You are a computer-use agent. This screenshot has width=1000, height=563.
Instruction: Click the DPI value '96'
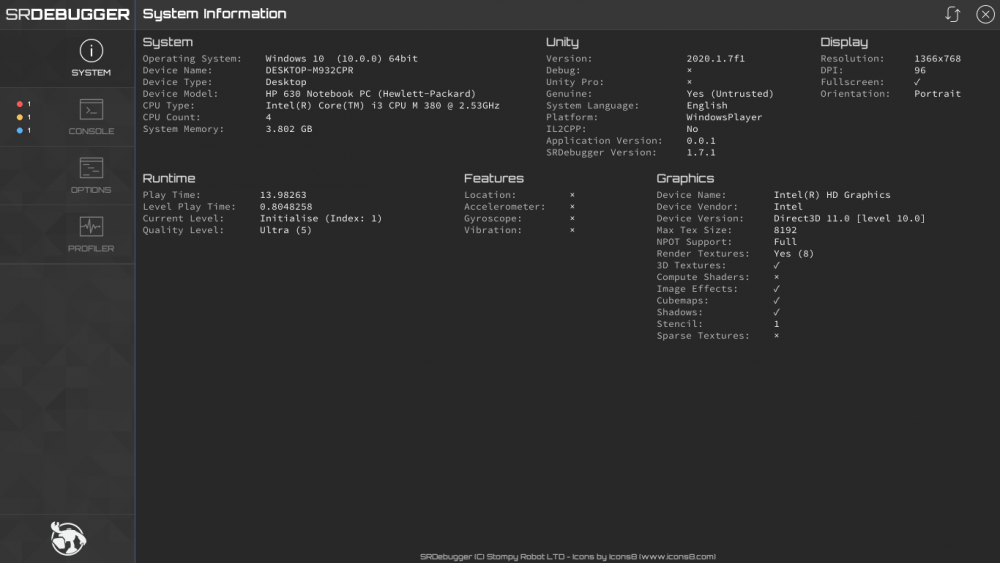coord(920,70)
